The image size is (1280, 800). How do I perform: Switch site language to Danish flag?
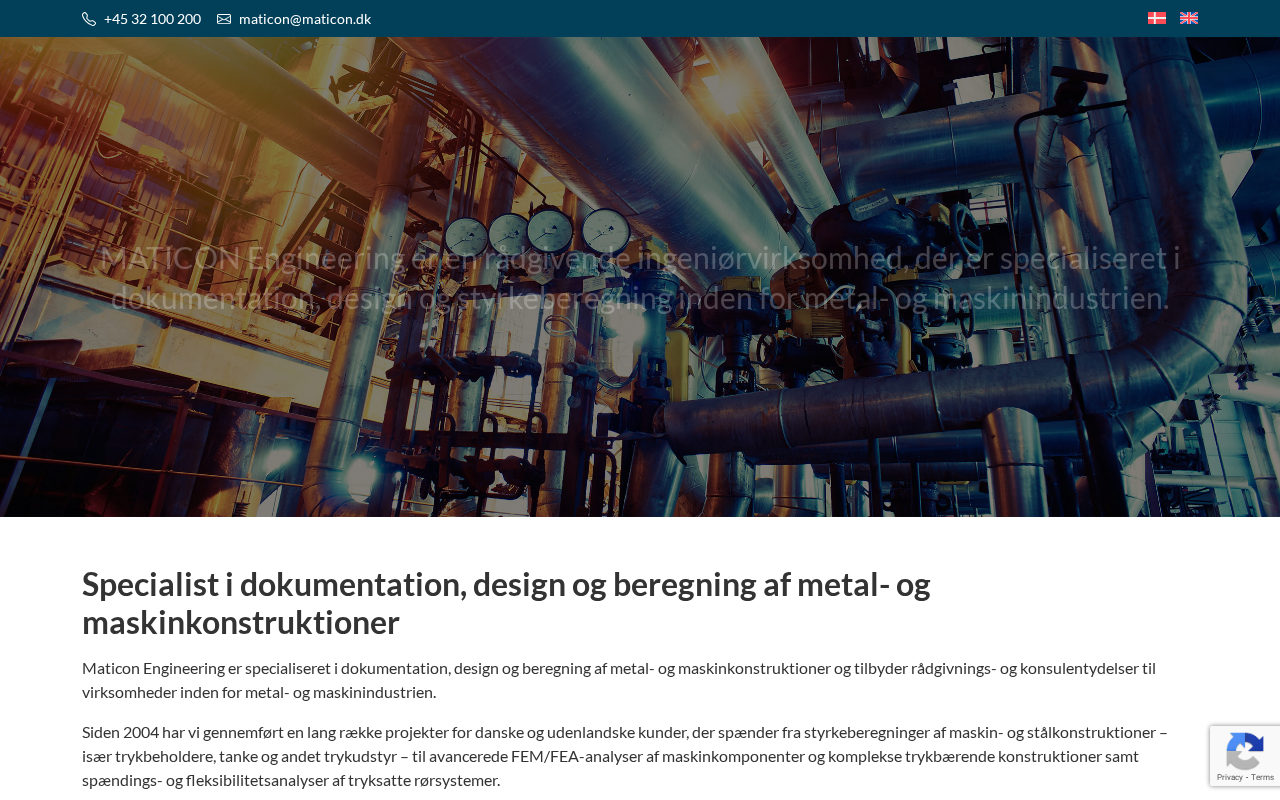click(x=1157, y=18)
